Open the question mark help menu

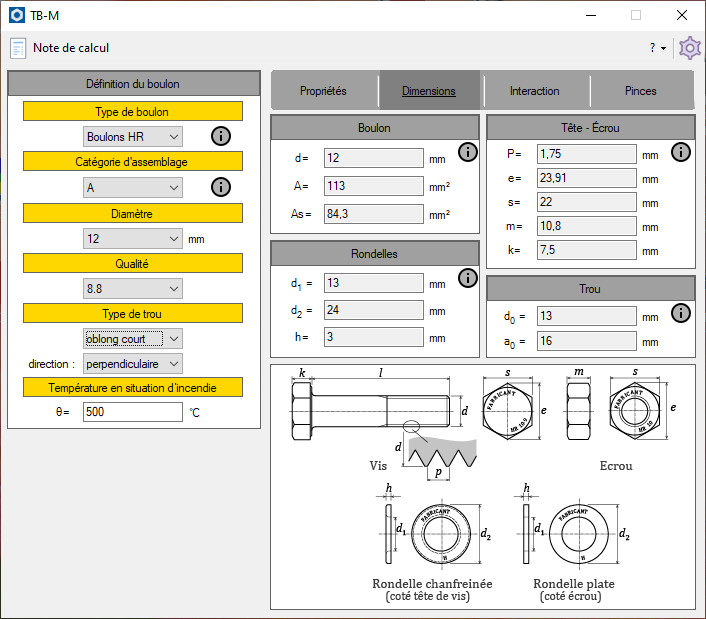tap(658, 48)
